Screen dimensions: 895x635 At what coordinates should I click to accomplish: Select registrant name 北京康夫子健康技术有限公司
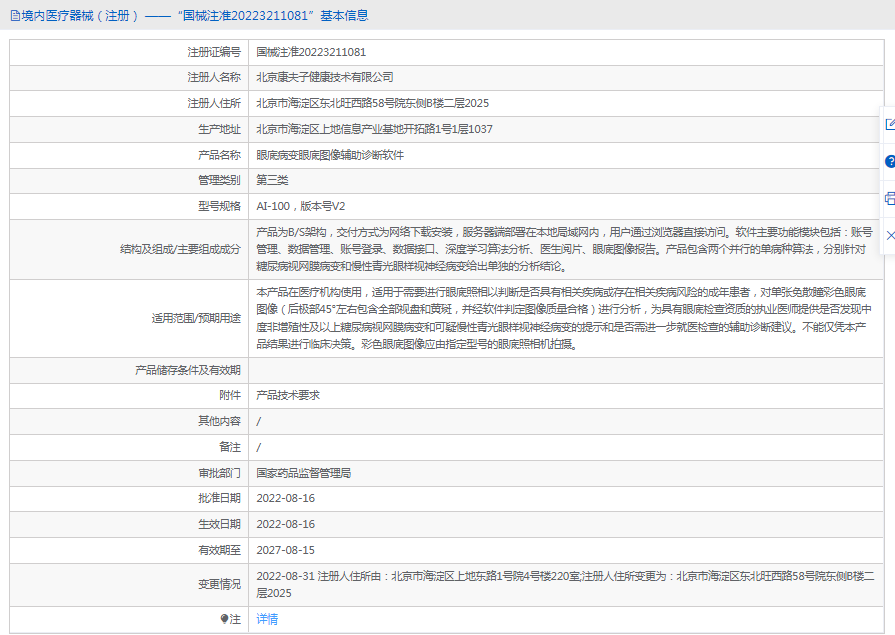point(325,77)
